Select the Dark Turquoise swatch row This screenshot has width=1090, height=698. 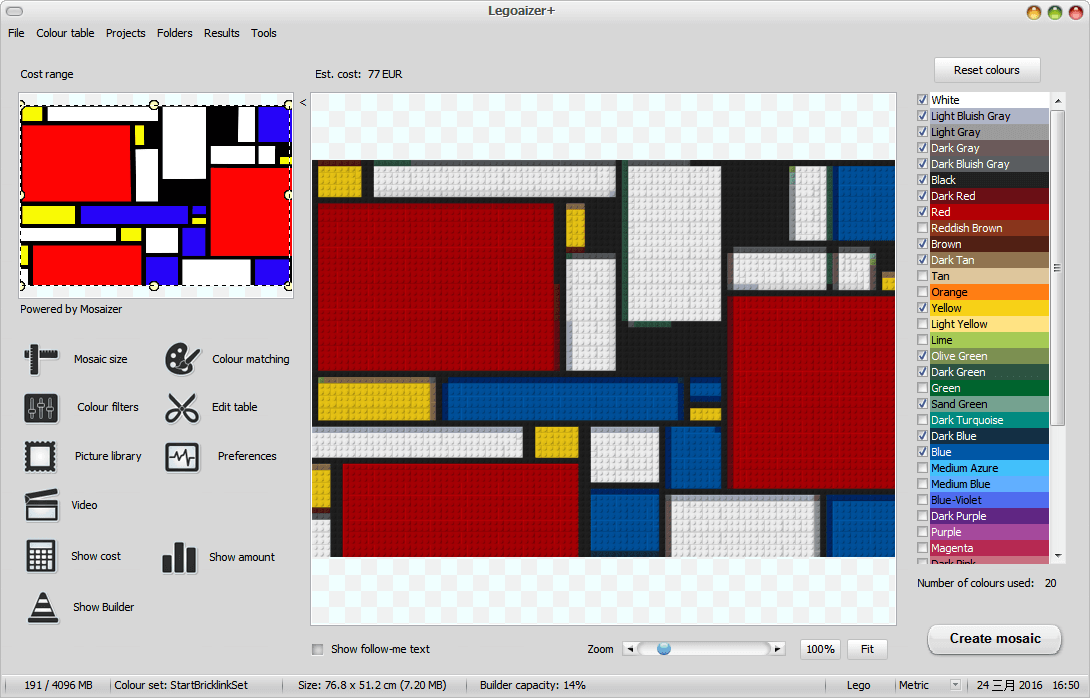989,420
